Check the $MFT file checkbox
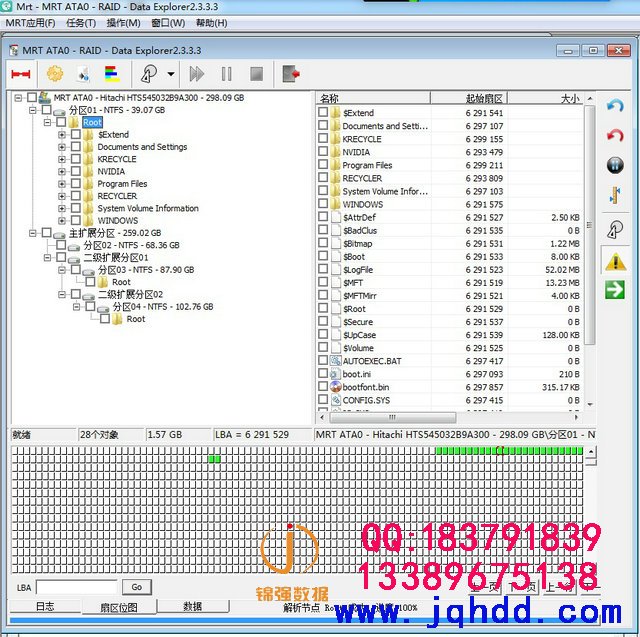 [x=323, y=282]
